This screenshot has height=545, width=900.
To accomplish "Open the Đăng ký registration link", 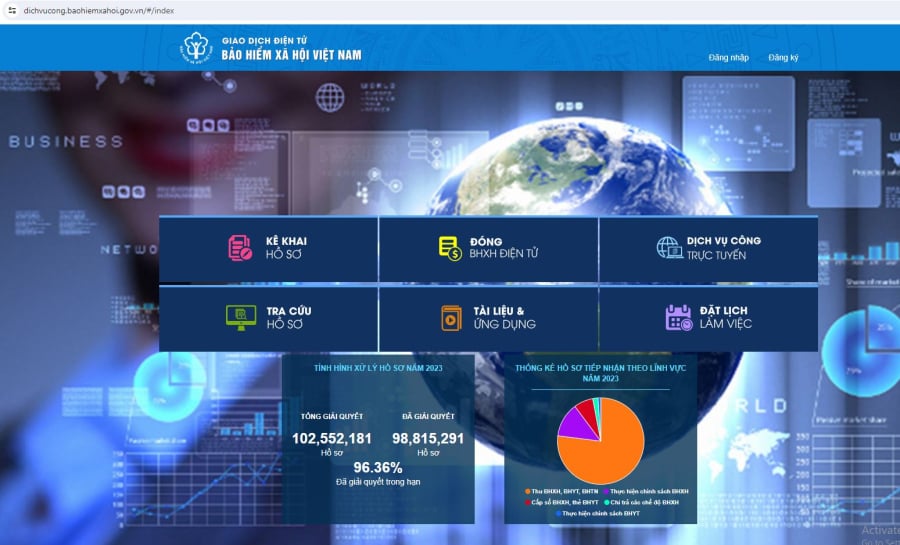I will point(783,57).
